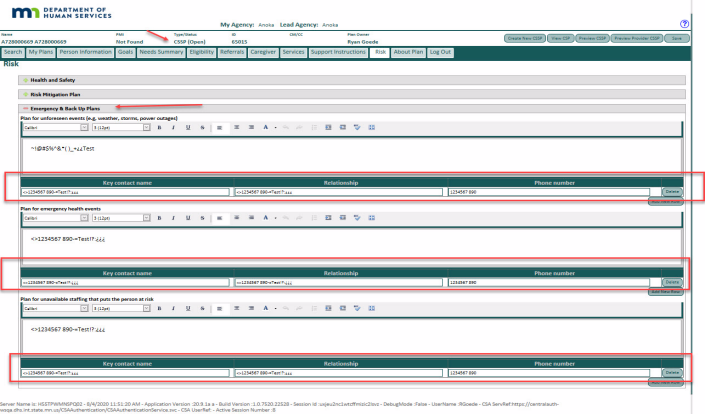The image size is (705, 414).
Task: Open the help question mark icon
Action: (x=684, y=24)
